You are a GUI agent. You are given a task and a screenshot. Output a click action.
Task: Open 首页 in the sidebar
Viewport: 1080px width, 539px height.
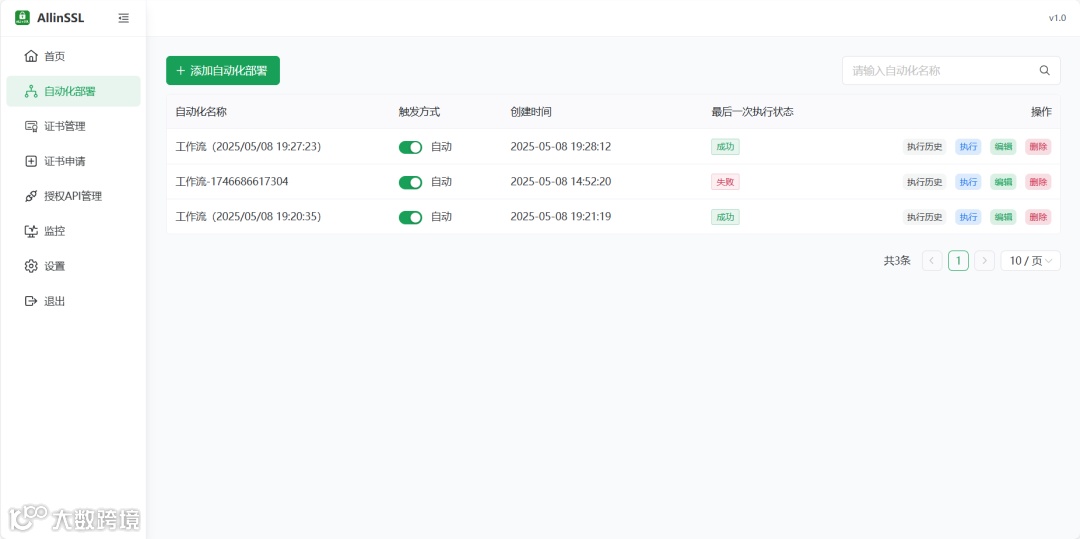(x=73, y=56)
